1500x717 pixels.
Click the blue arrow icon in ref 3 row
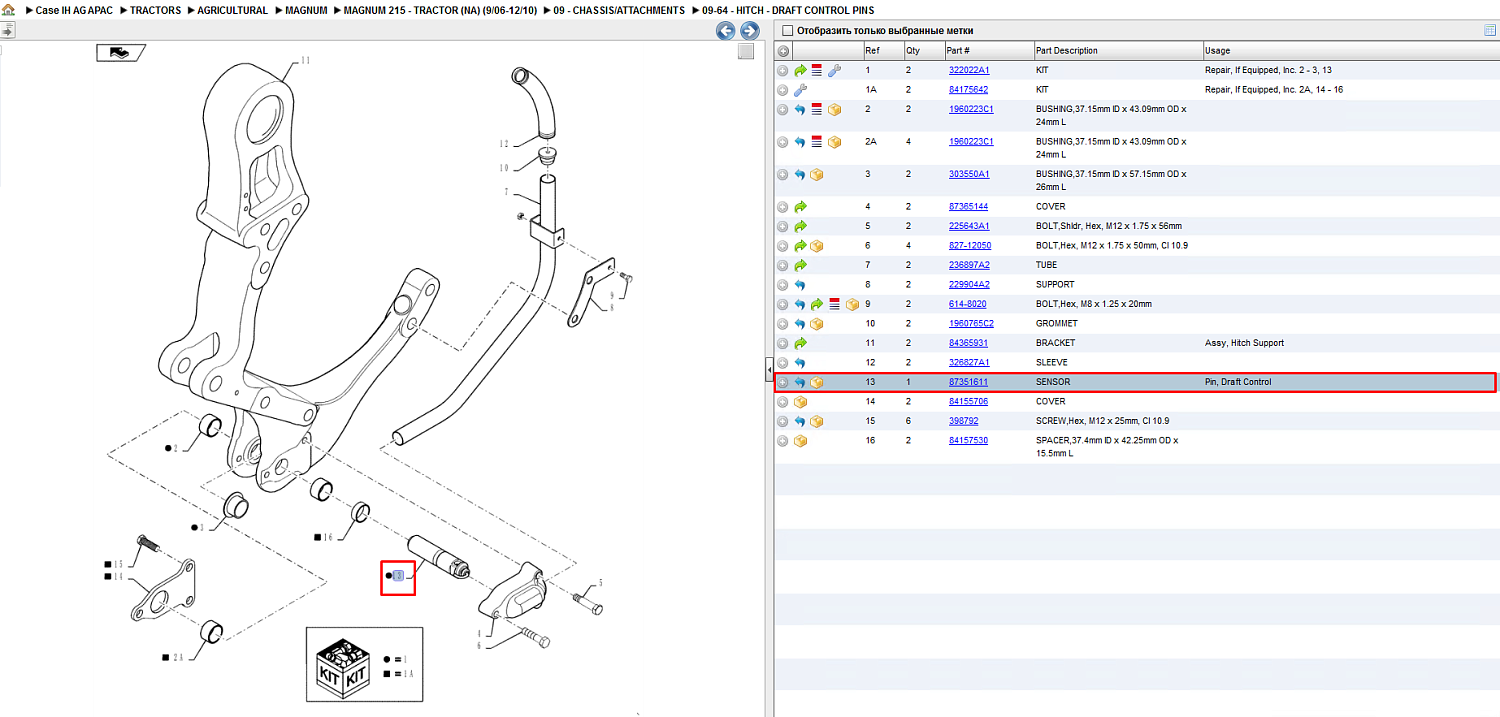click(x=800, y=174)
